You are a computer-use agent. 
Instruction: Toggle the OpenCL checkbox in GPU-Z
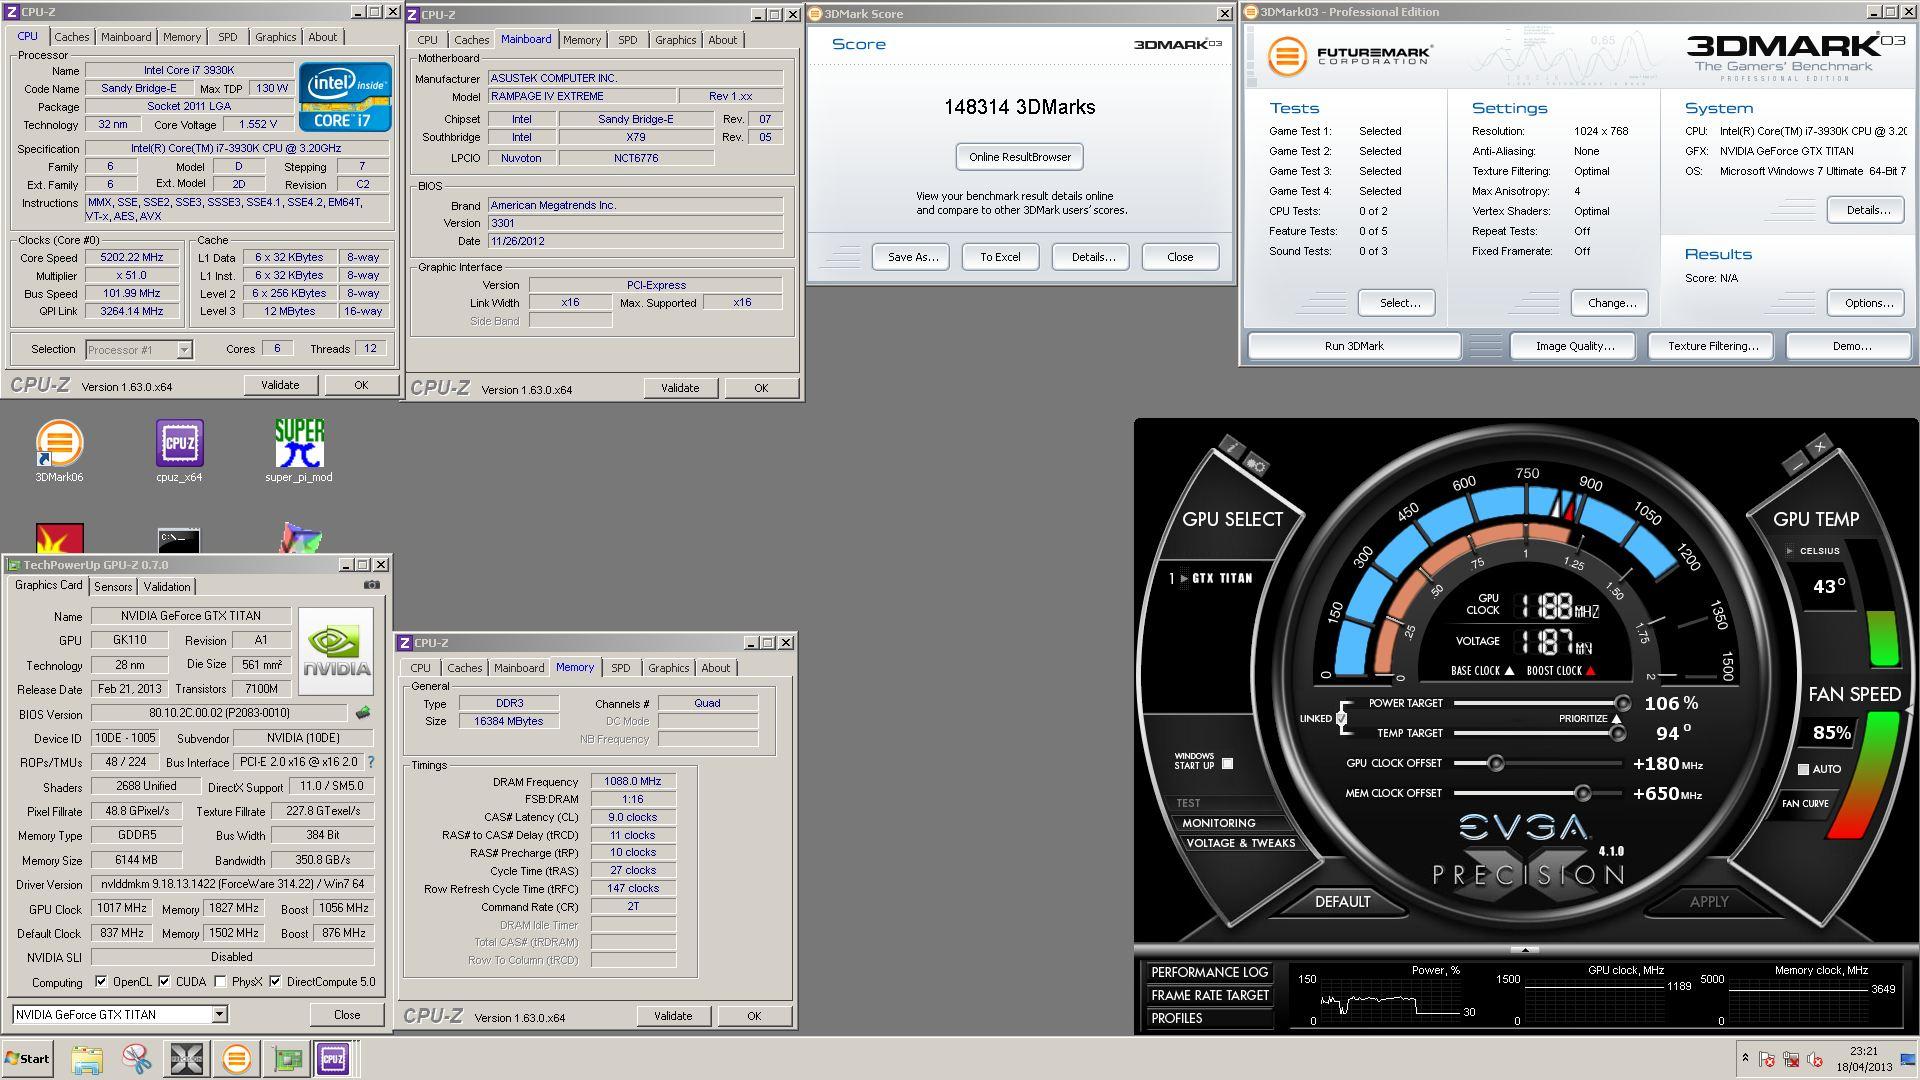click(101, 981)
